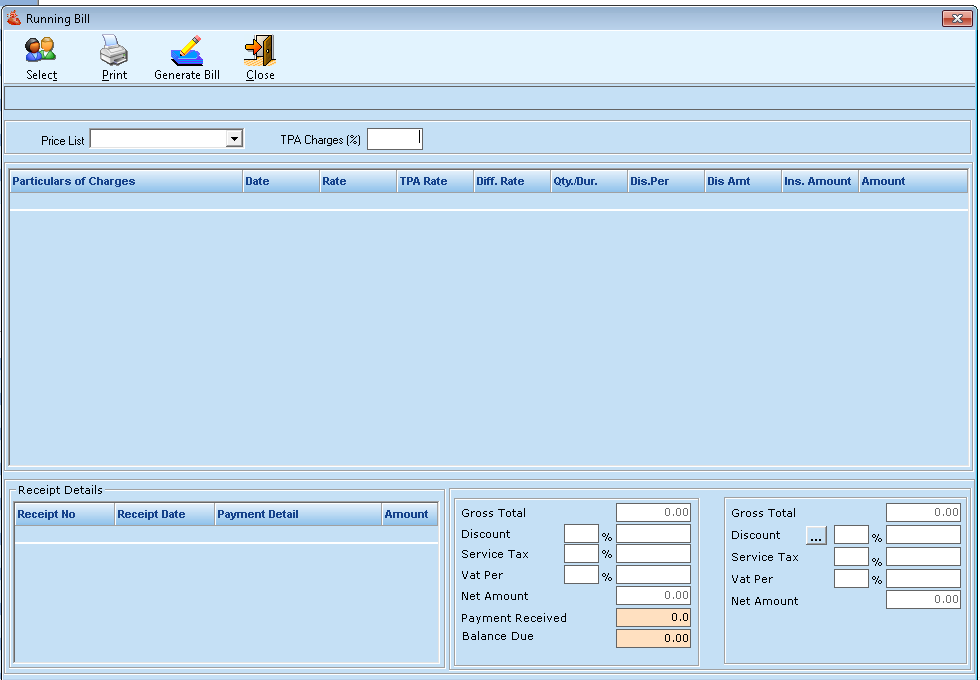980x680 pixels.
Task: Click the Select patient icon
Action: 41,51
